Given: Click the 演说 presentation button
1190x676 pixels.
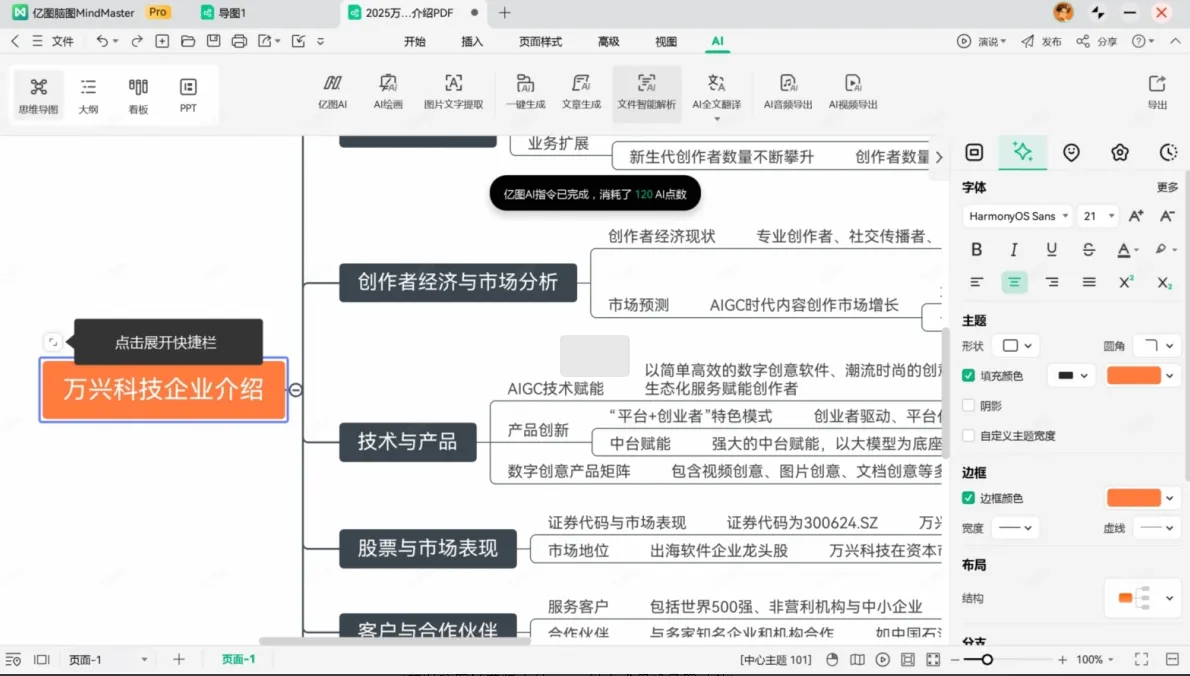Looking at the screenshot, I should [981, 41].
